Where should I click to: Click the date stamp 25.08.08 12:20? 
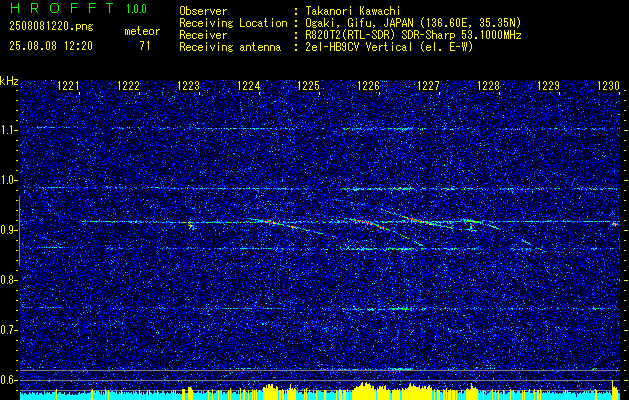(x=51, y=46)
